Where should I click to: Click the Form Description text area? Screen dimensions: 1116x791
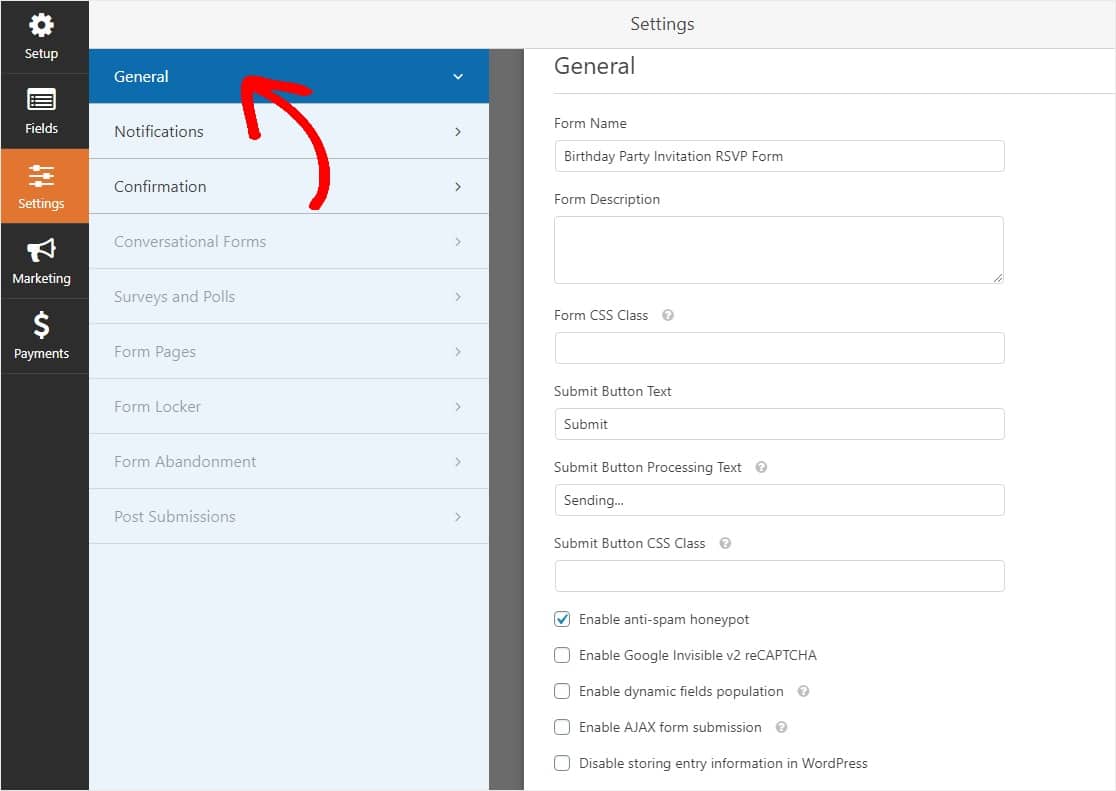click(778, 249)
